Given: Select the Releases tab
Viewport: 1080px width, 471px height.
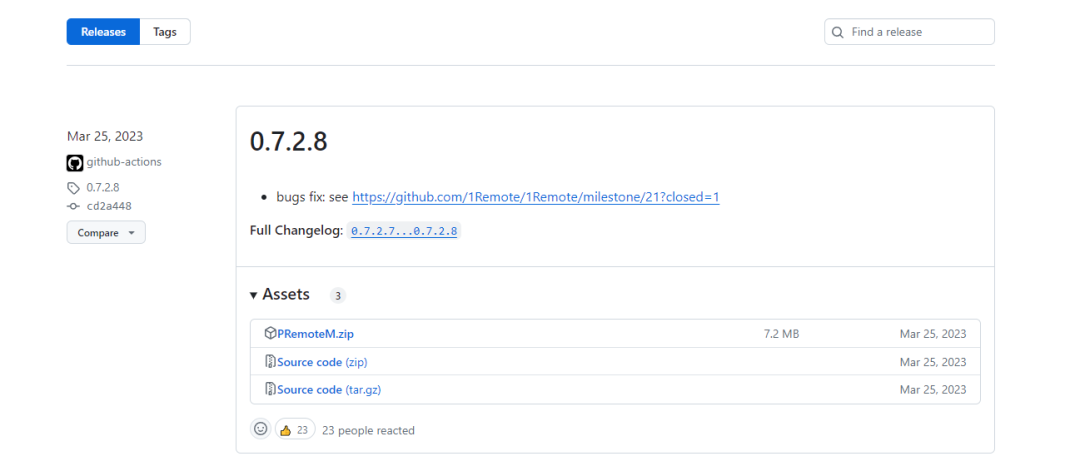Looking at the screenshot, I should click(103, 32).
